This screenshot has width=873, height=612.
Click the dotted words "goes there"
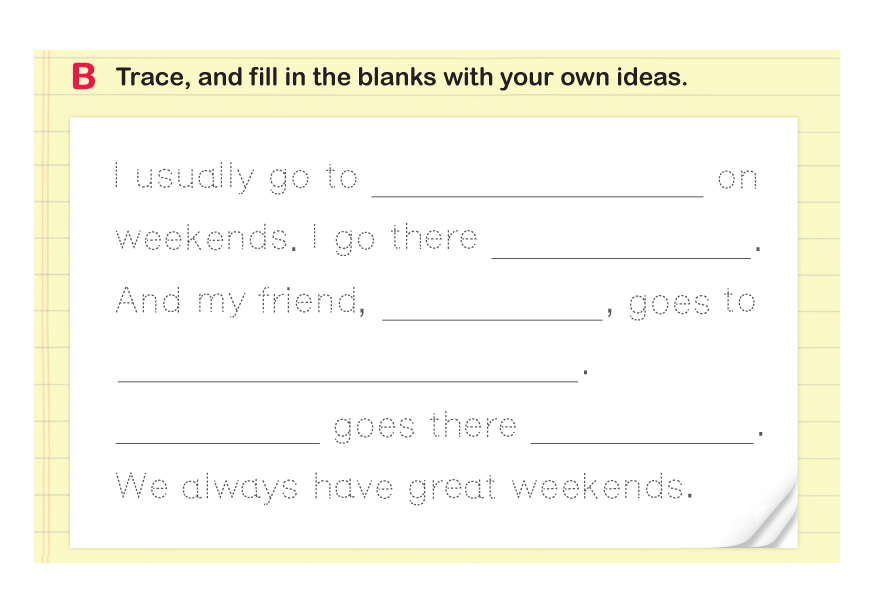tap(425, 427)
